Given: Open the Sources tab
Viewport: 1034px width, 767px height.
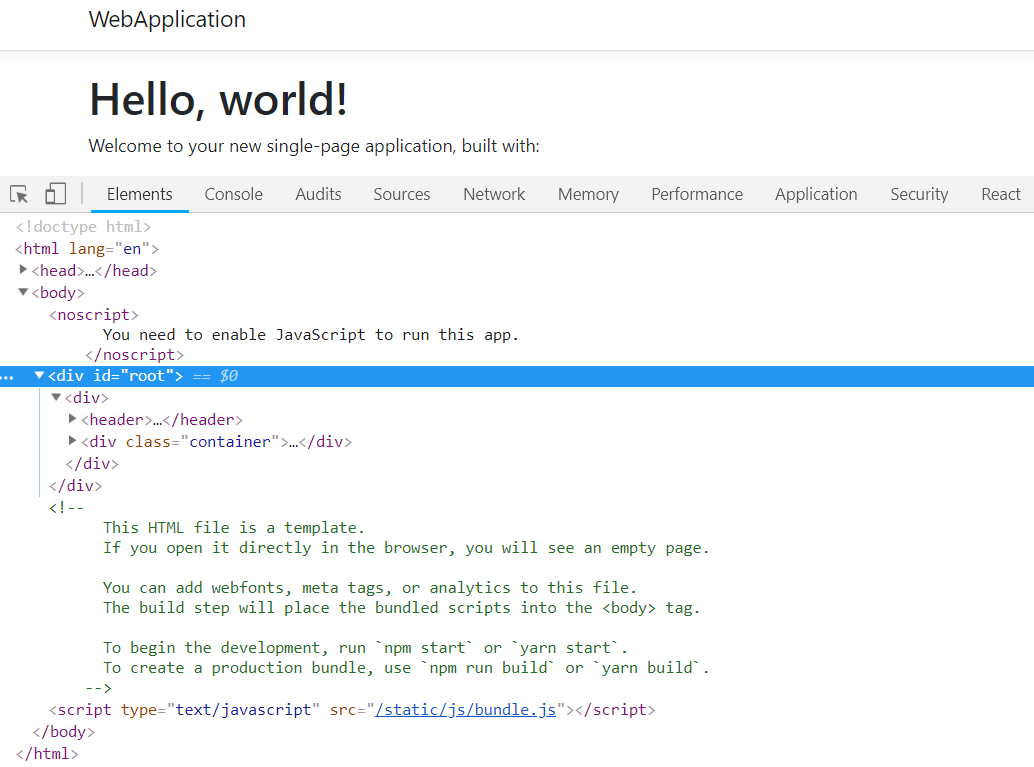Looking at the screenshot, I should [401, 194].
